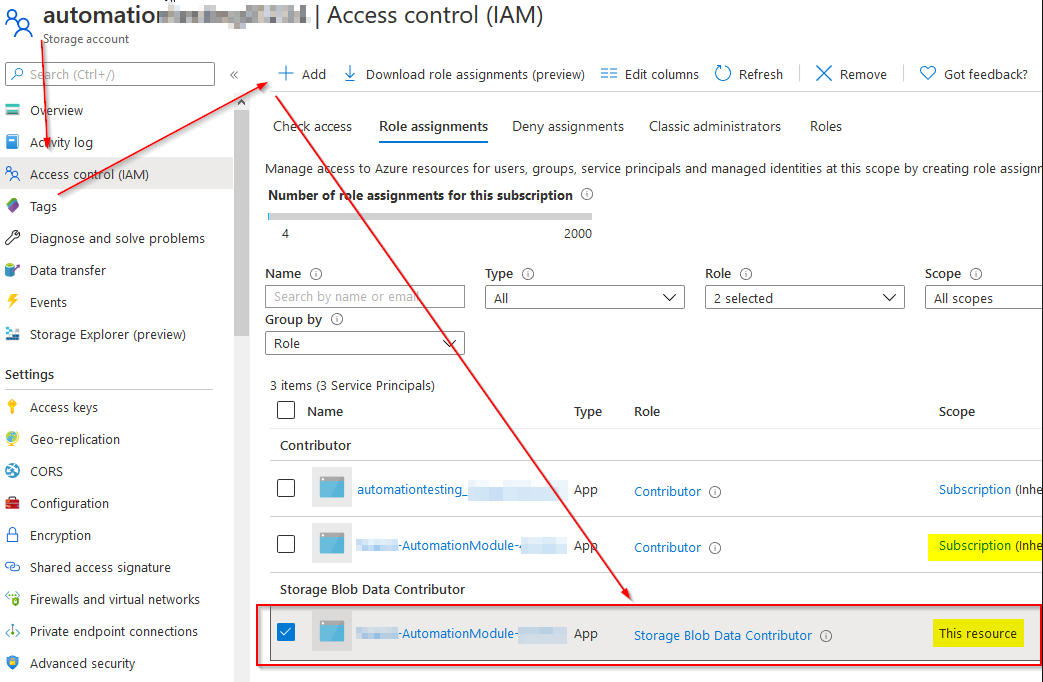This screenshot has width=1043, height=682.
Task: Click the Activity log icon
Action: click(13, 142)
